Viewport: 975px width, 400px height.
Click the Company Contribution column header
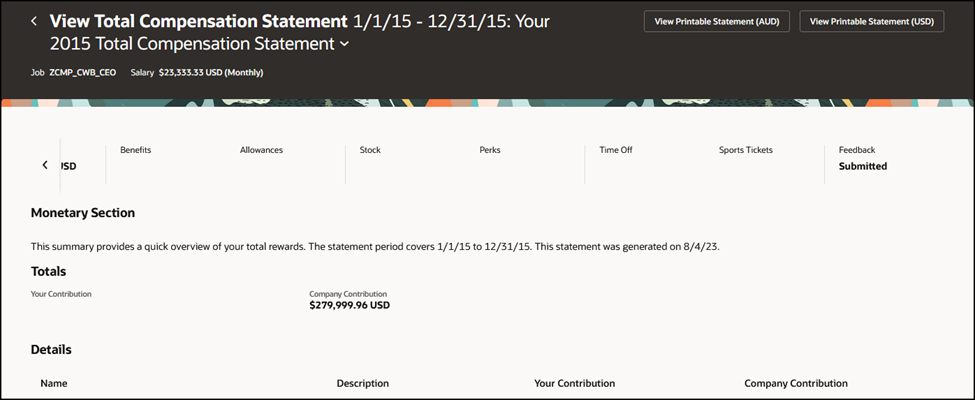click(x=795, y=383)
